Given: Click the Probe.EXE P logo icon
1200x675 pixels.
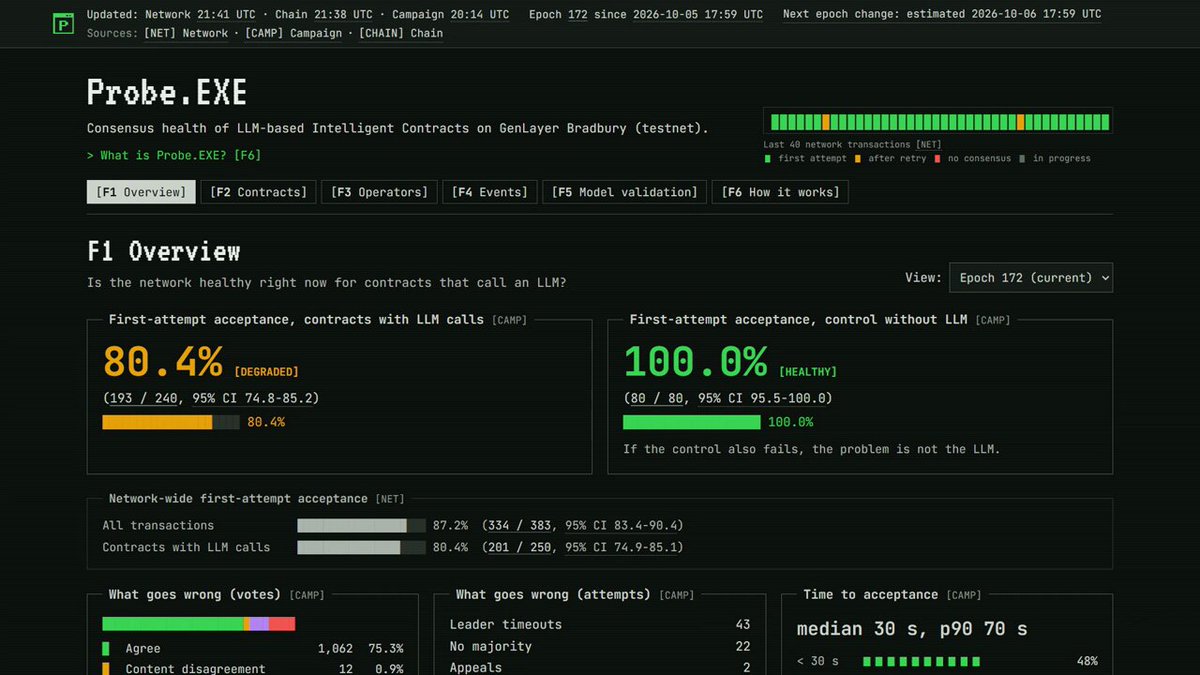Looking at the screenshot, I should click(64, 23).
